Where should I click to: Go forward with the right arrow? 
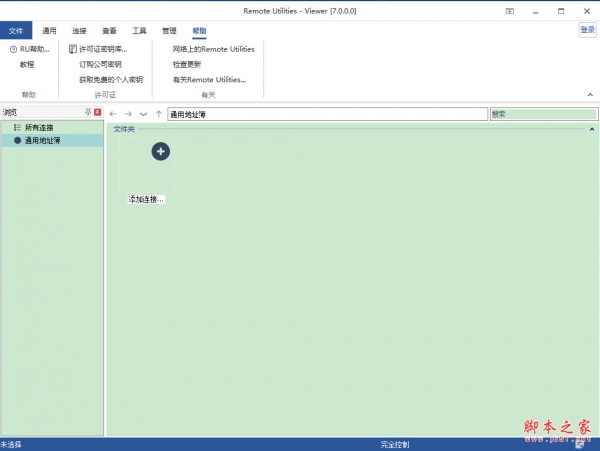[128, 114]
